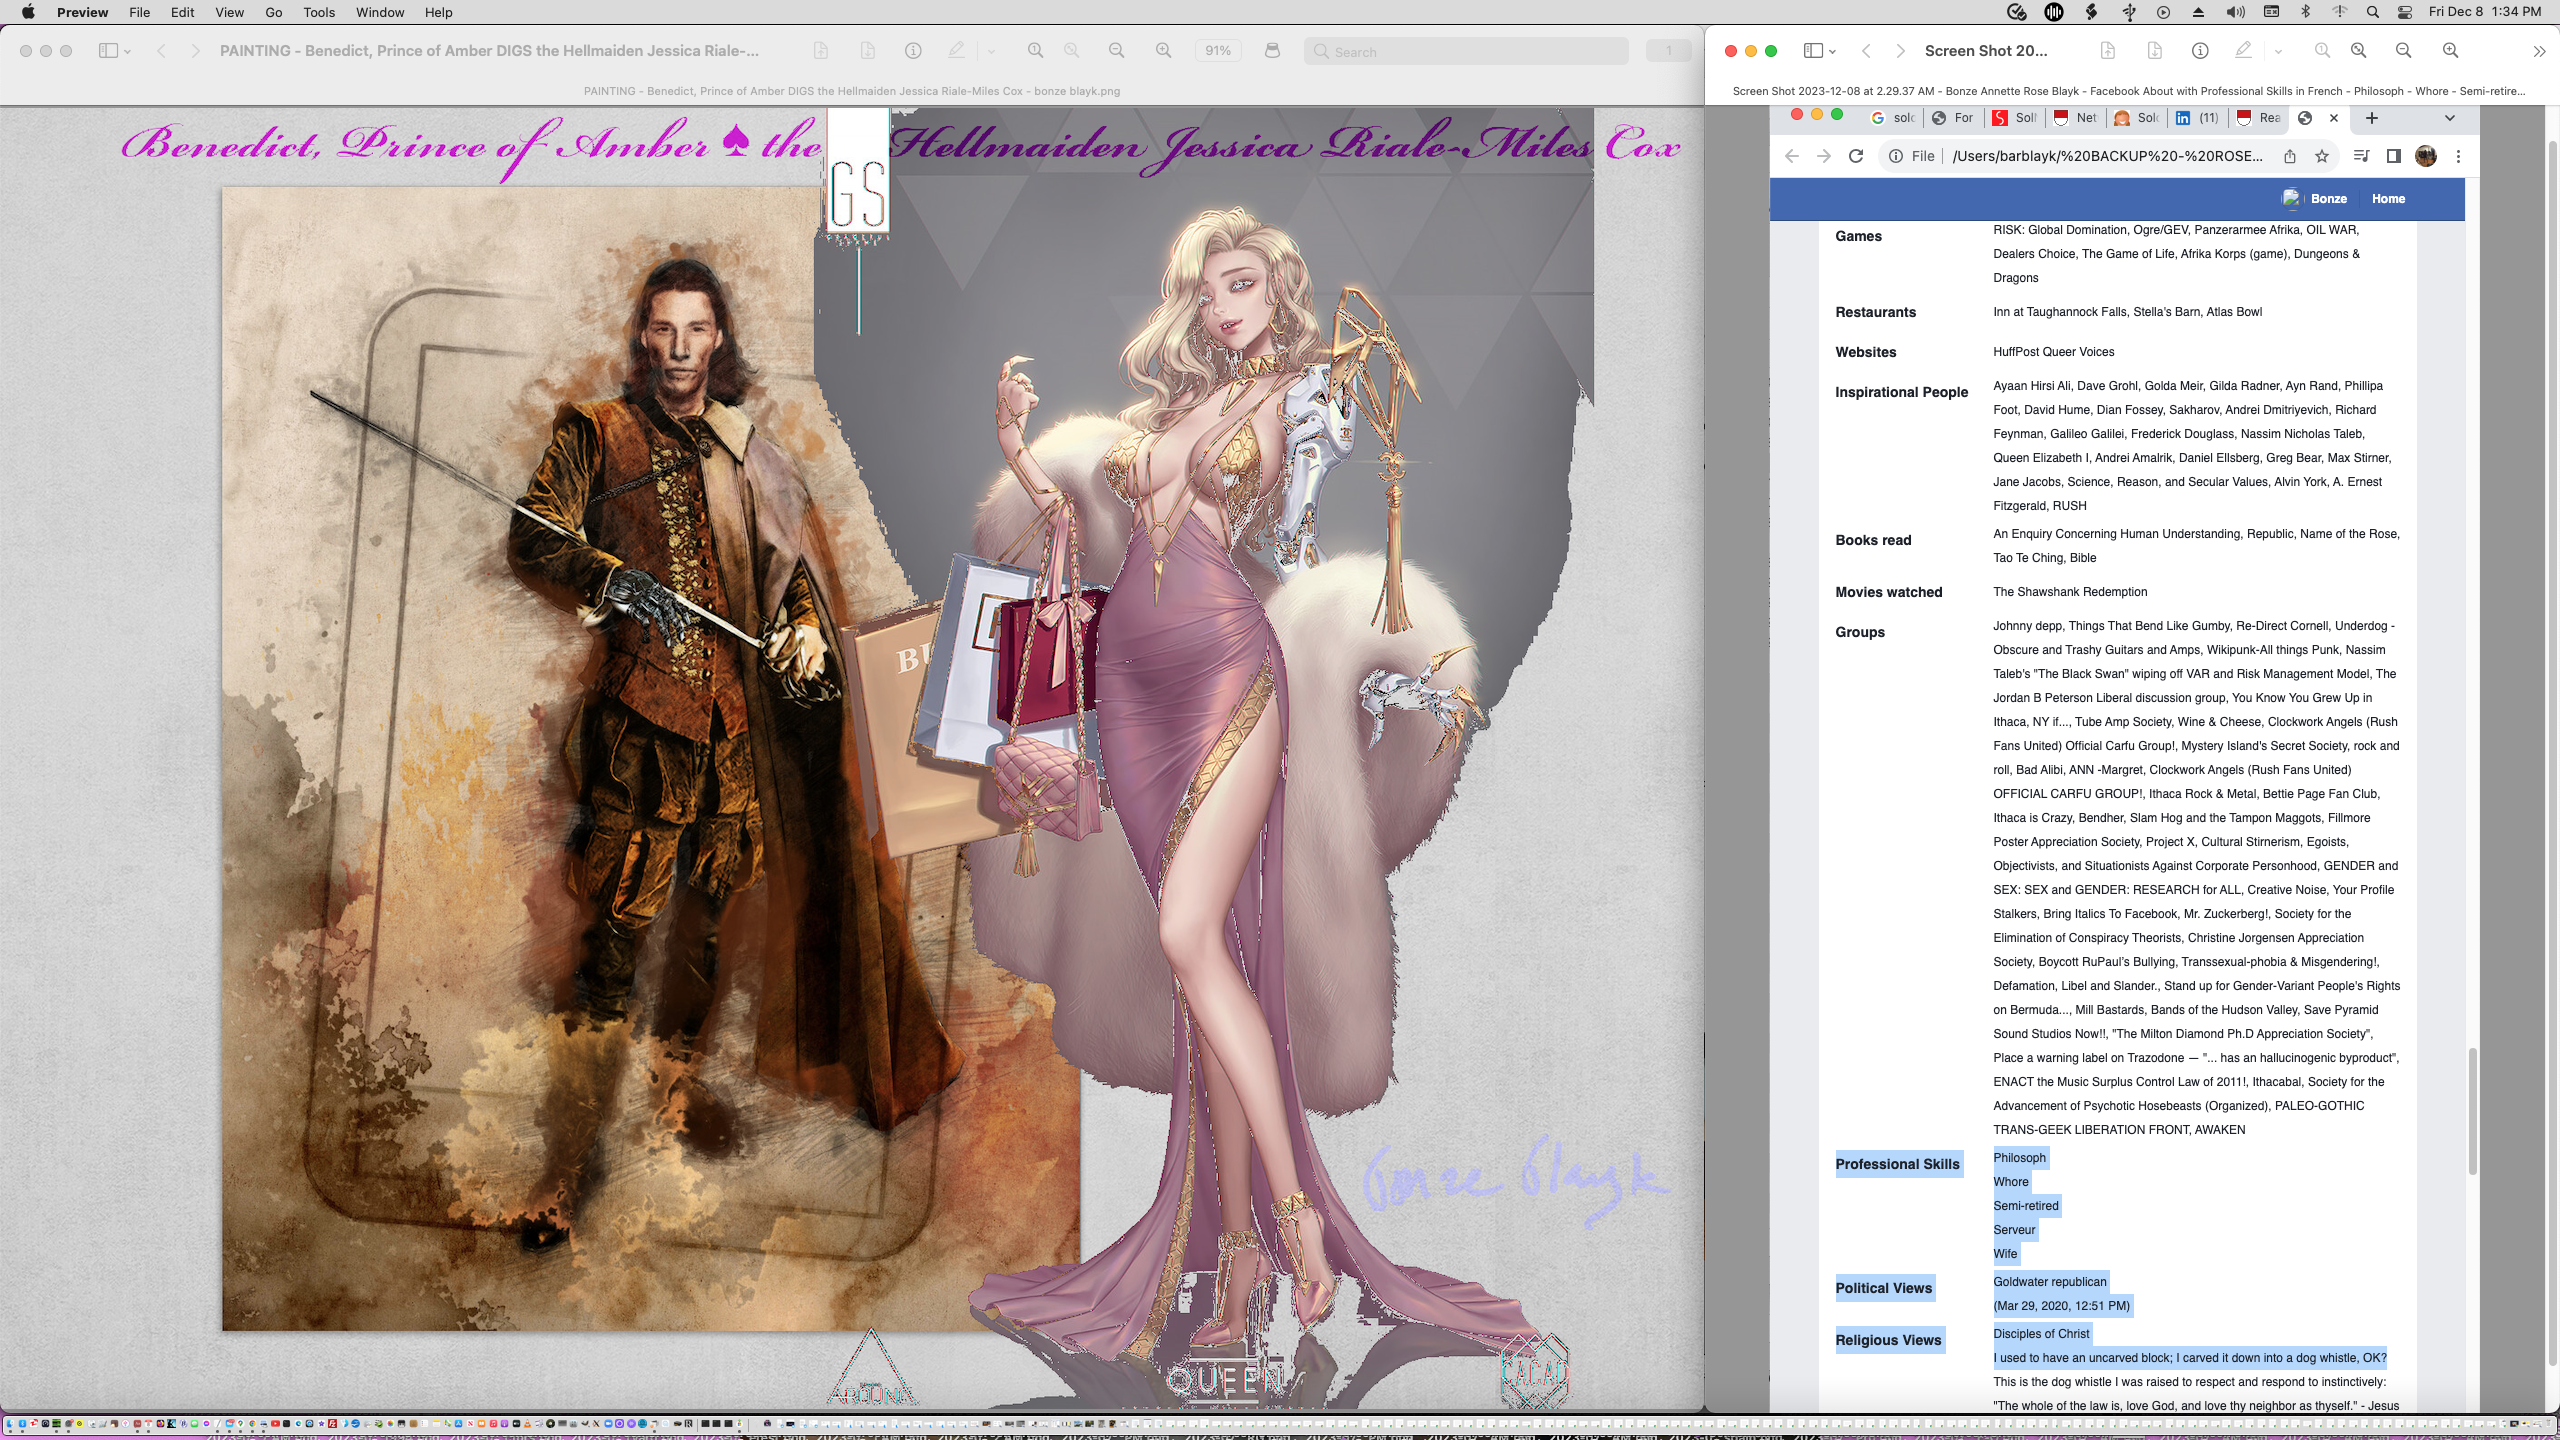Click document up-arrow icon in painting window toolbar
Screen dimensions: 2560x1440
click(x=820, y=51)
